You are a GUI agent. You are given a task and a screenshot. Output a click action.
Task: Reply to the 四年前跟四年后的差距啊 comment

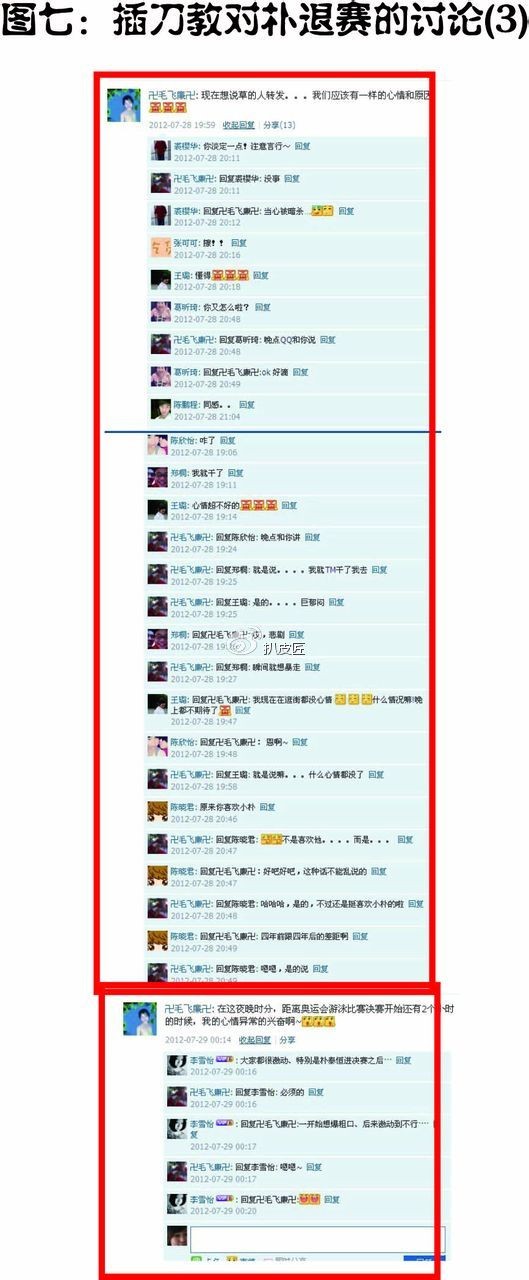[359, 936]
